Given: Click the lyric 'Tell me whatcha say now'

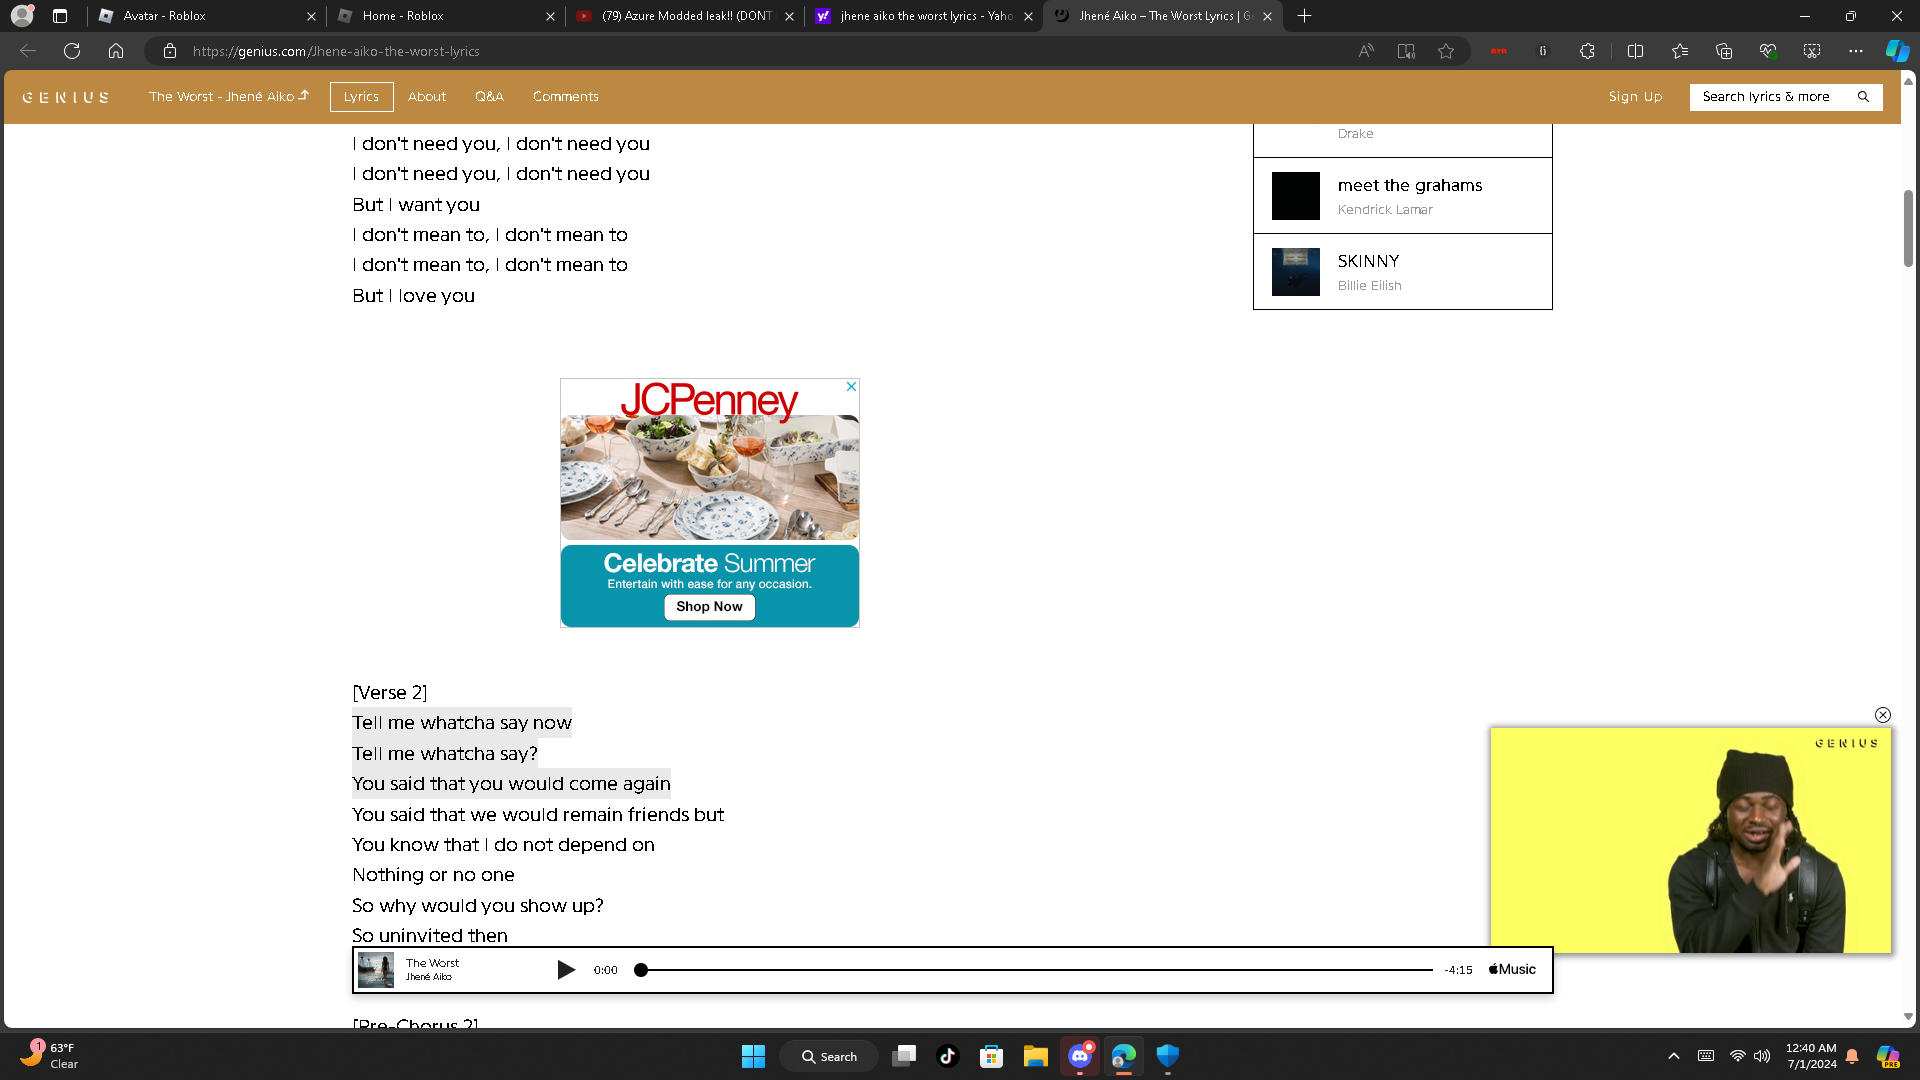Looking at the screenshot, I should pyautogui.click(x=462, y=723).
